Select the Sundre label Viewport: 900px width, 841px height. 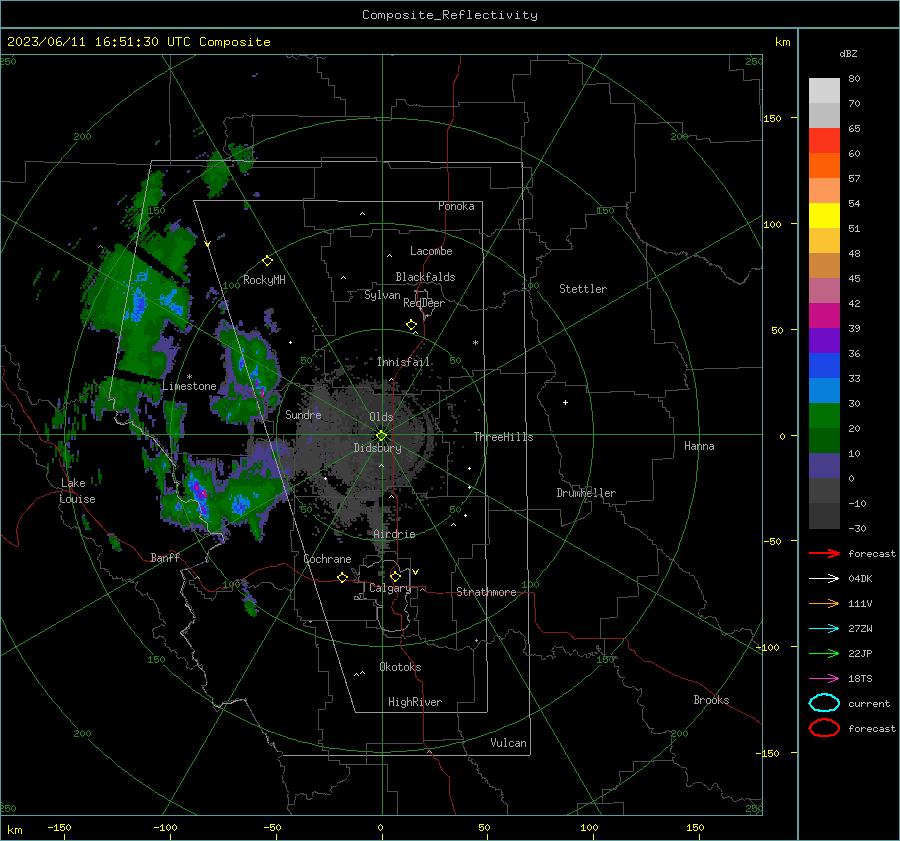point(303,414)
